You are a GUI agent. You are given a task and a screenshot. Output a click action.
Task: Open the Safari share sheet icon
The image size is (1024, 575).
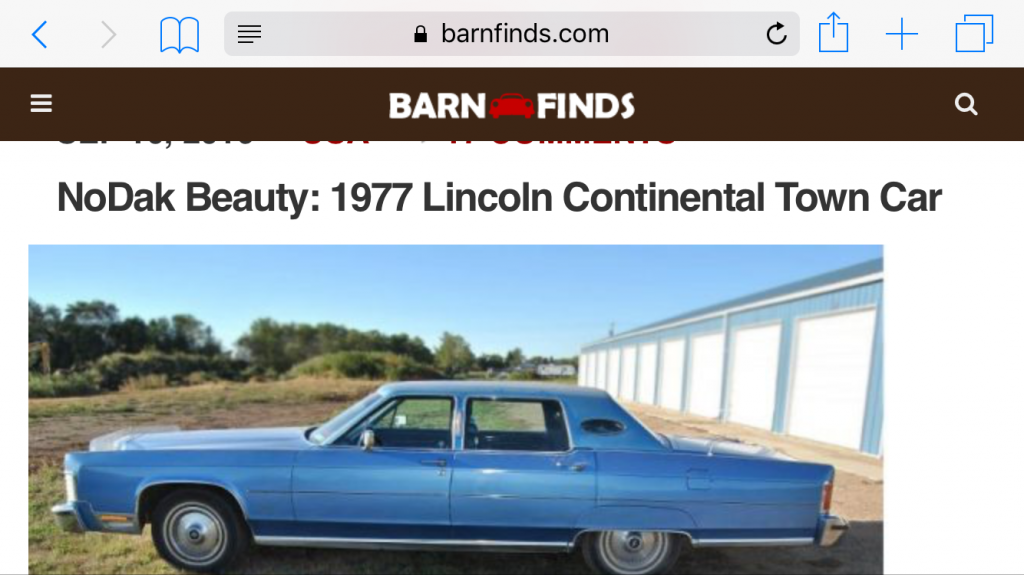coord(834,33)
